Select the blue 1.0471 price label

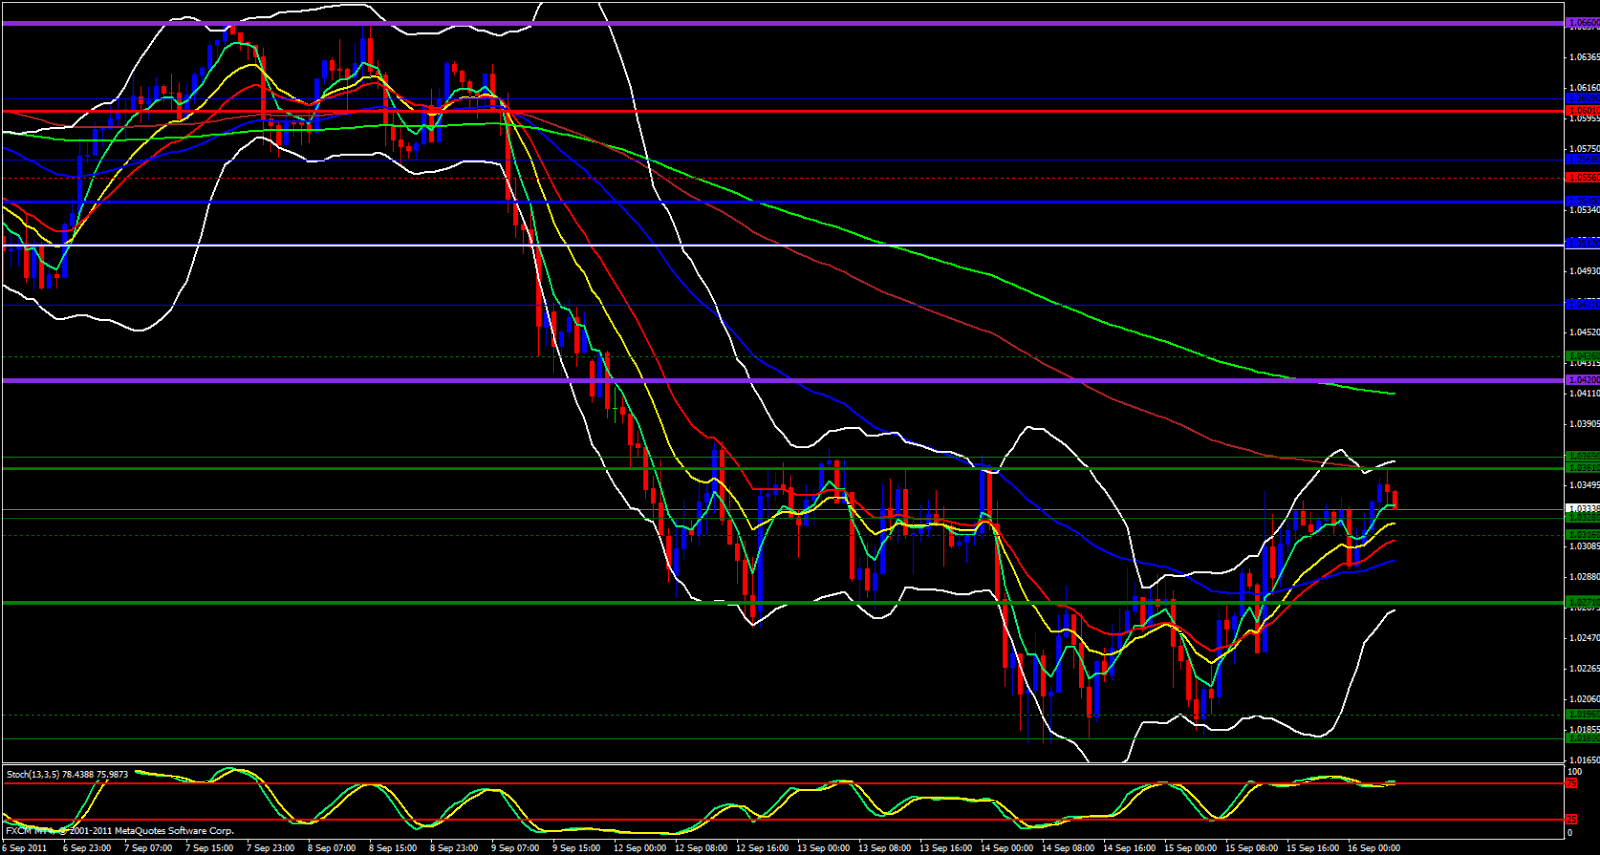coord(1581,305)
